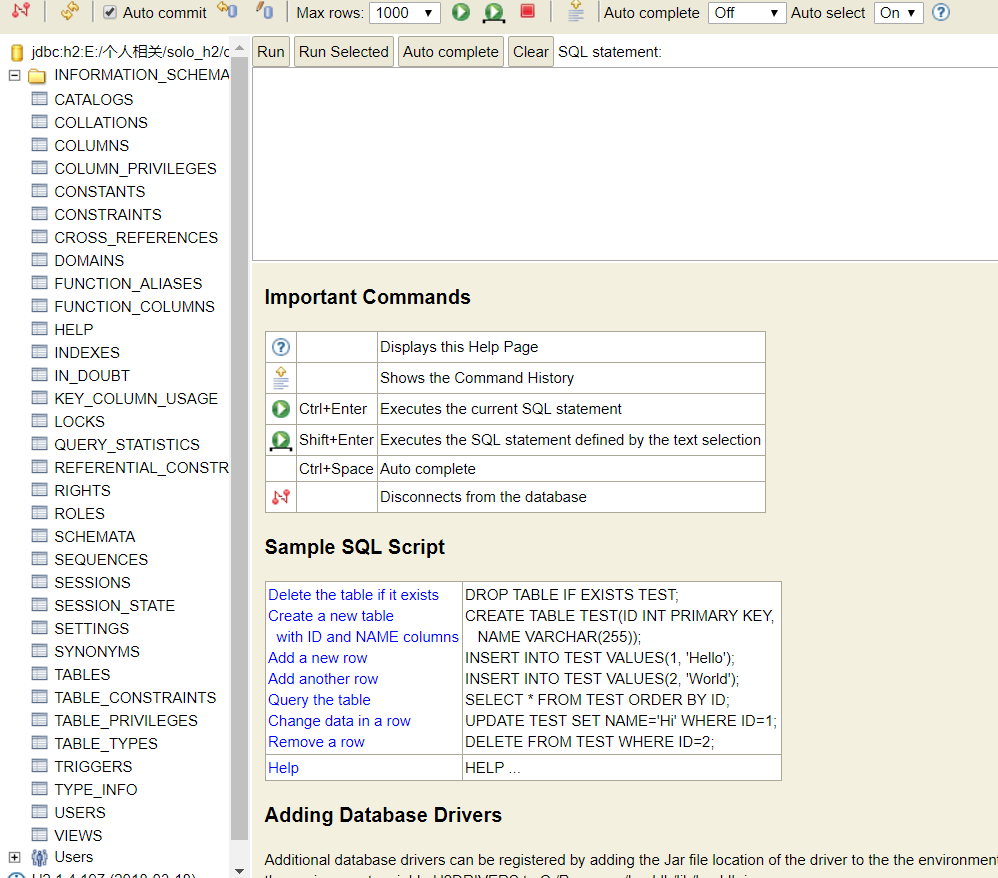Click the green Run icon in toolbar
The image size is (998, 878).
pos(460,12)
